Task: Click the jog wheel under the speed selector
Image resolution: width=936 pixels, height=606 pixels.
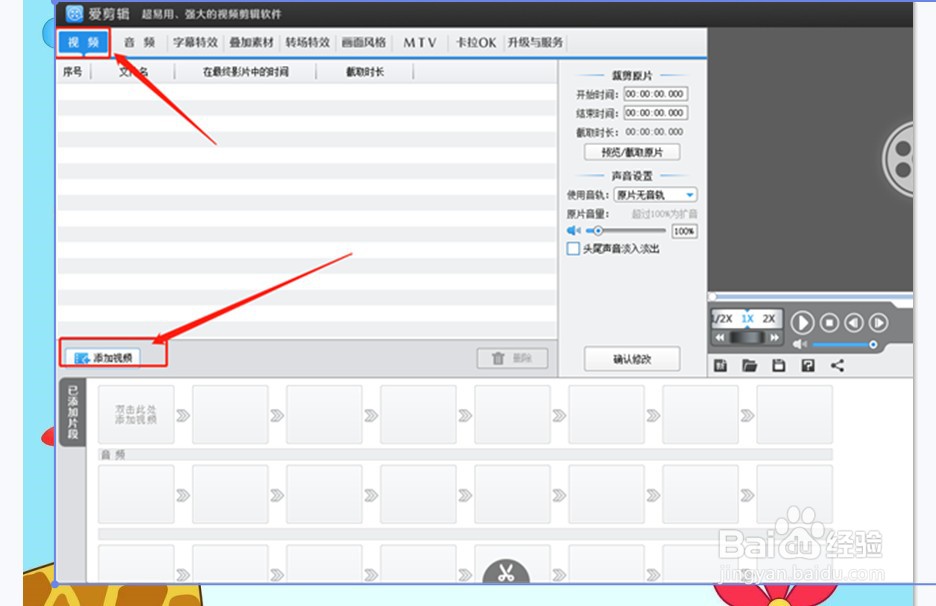Action: (747, 338)
